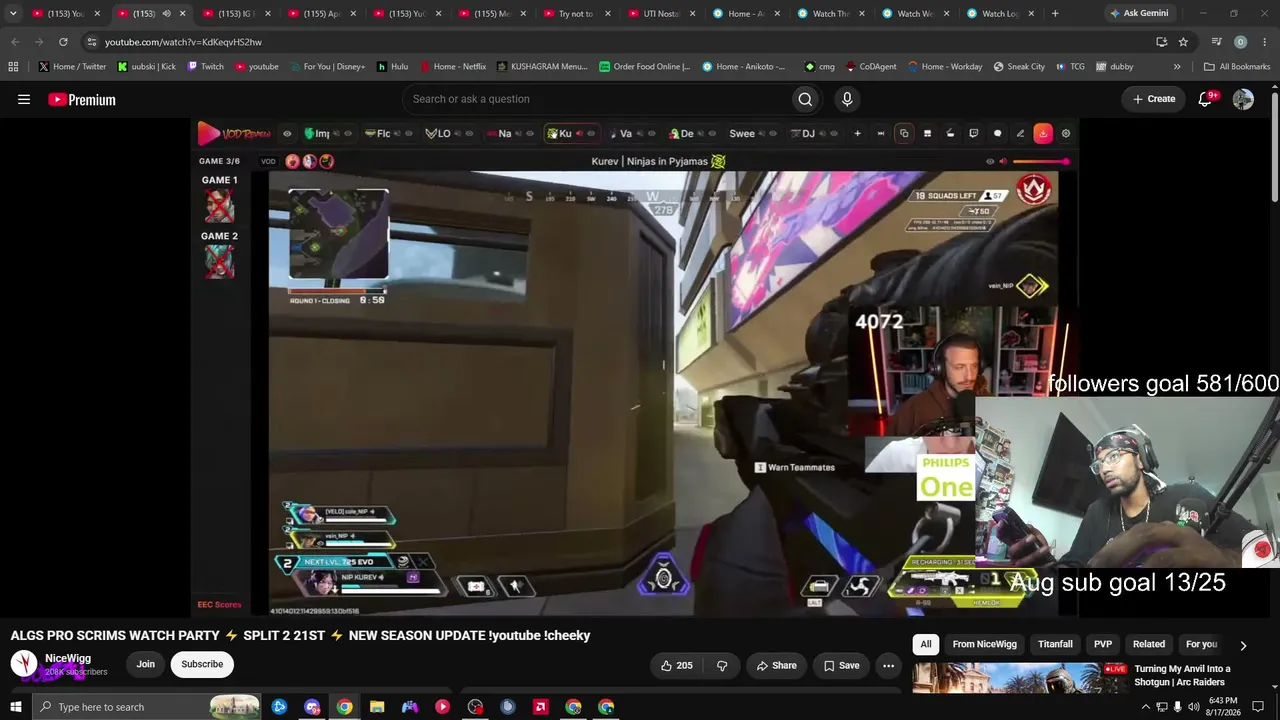Screen dimensions: 1280x720
Task: Bookmark this page with the star
Action: click(1183, 42)
